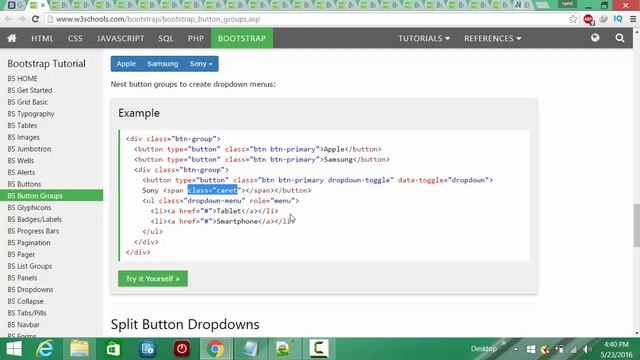Screen dimensions: 640x360
Task: Go back with browser back arrow
Action: pos(8,19)
